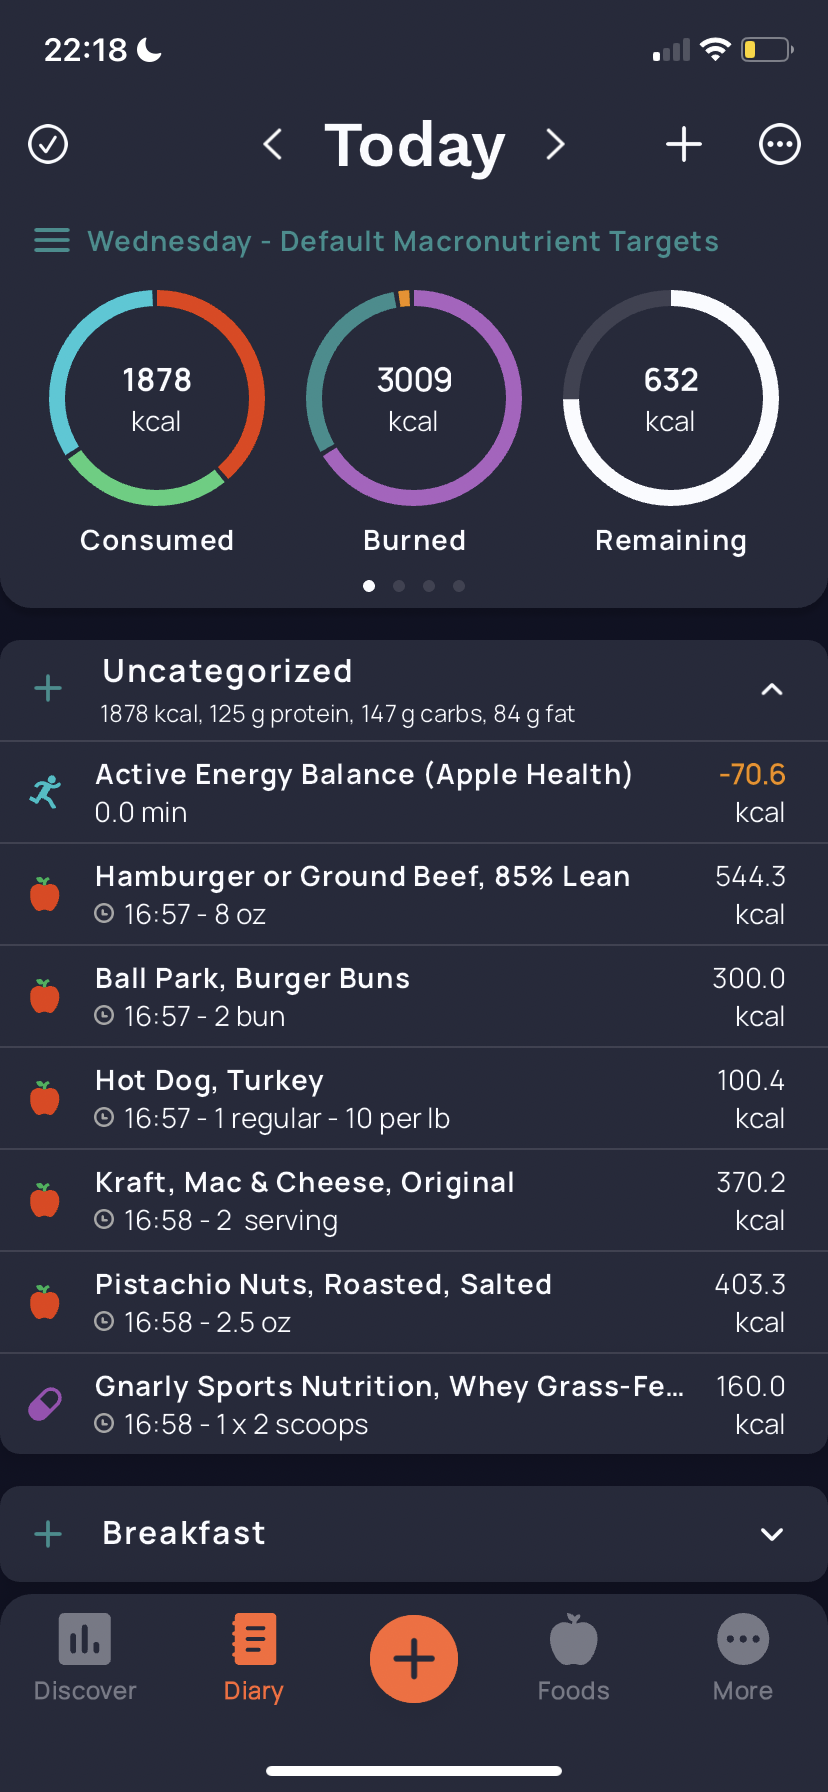Open the More tab
This screenshot has height=1792, width=828.
743,1658
